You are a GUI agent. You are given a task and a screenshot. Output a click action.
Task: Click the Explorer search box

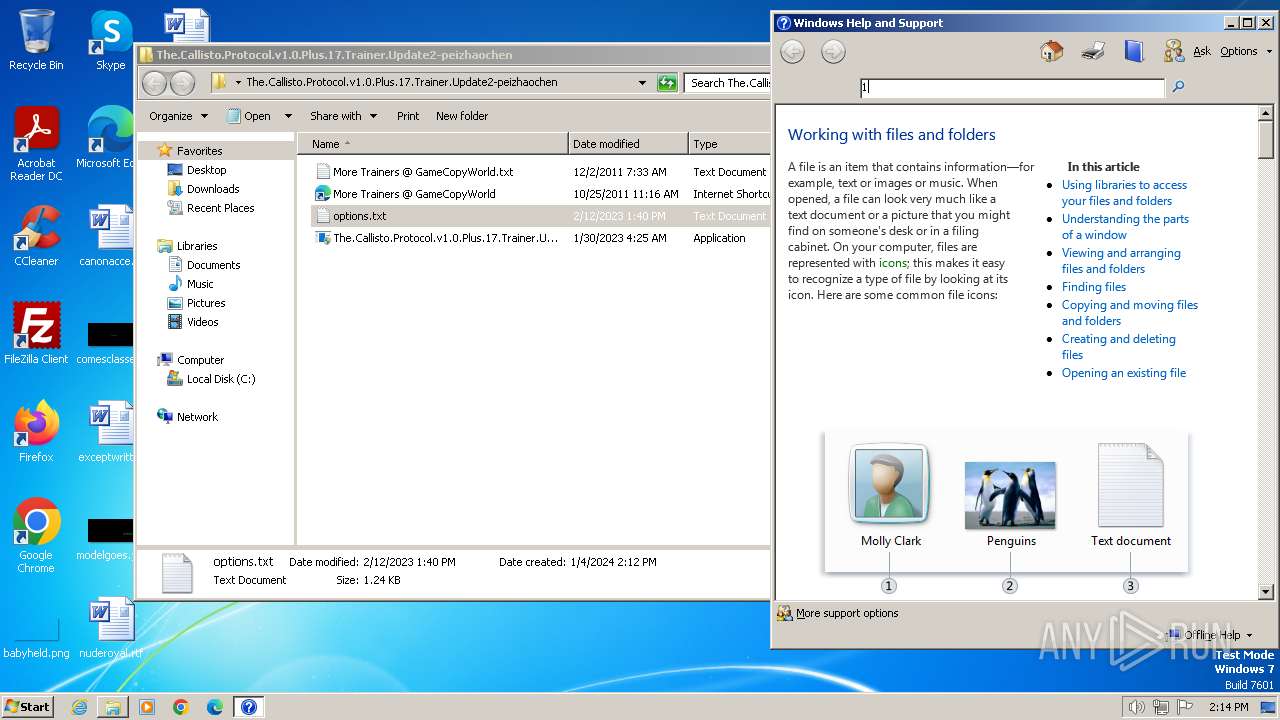pos(728,83)
